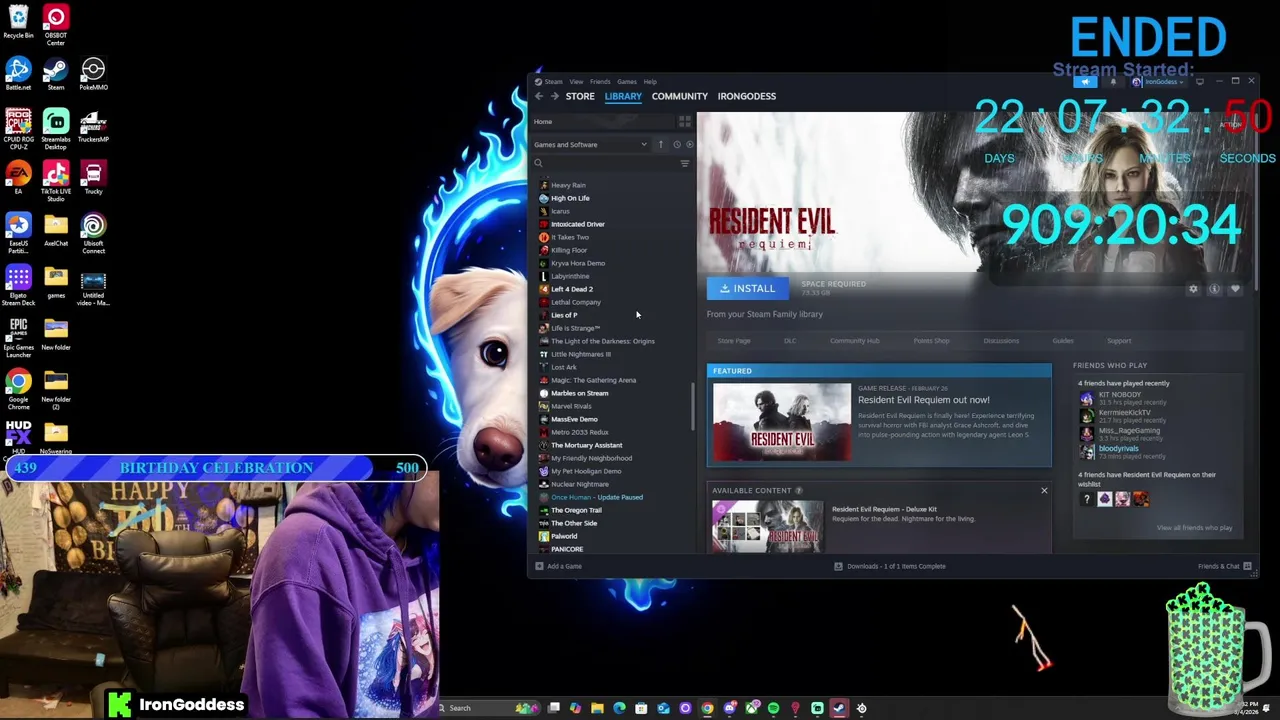
Task: Go back with the Steam back arrow
Action: (538, 96)
